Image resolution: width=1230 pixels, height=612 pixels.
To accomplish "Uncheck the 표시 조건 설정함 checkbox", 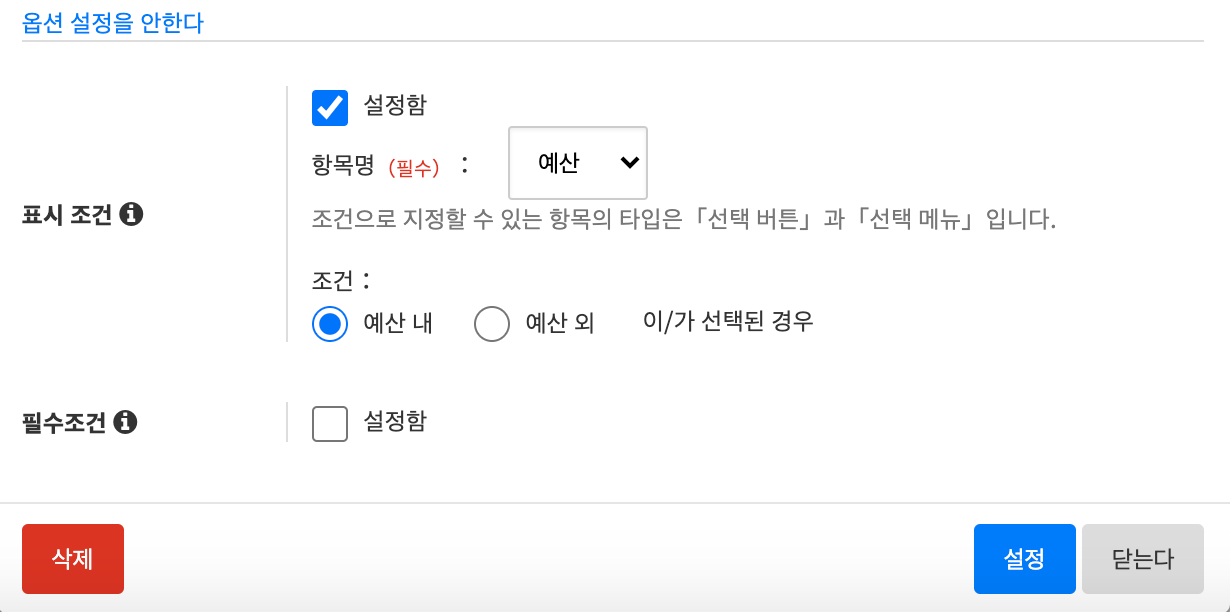I will click(330, 108).
